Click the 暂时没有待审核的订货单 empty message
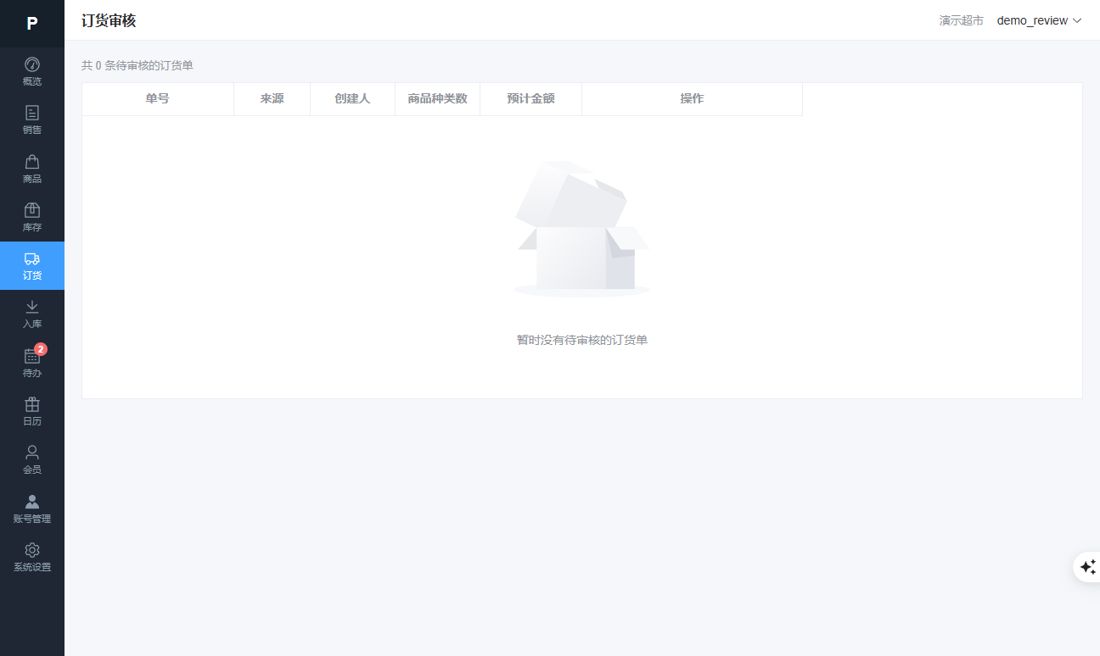Viewport: 1100px width, 656px height. click(x=582, y=340)
